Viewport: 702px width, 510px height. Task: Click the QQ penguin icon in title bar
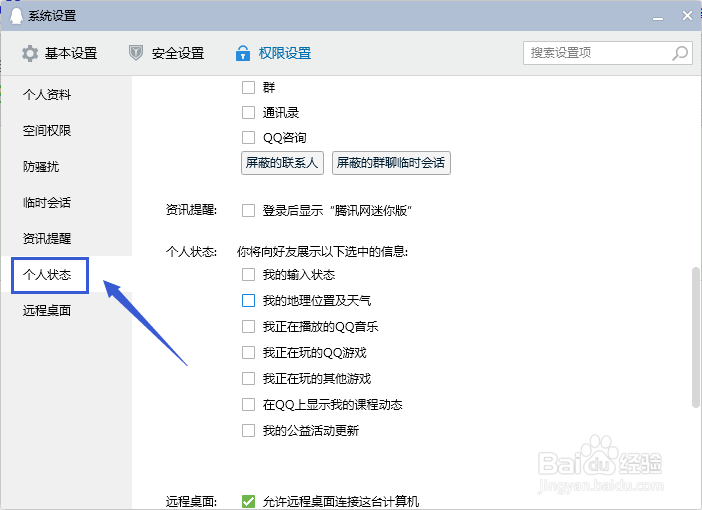(16, 16)
